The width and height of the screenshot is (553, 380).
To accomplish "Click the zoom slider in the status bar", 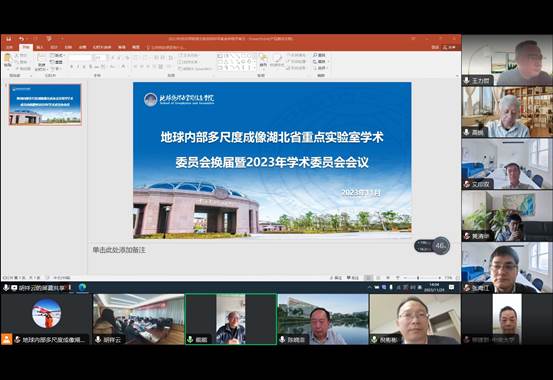I will coord(419,278).
